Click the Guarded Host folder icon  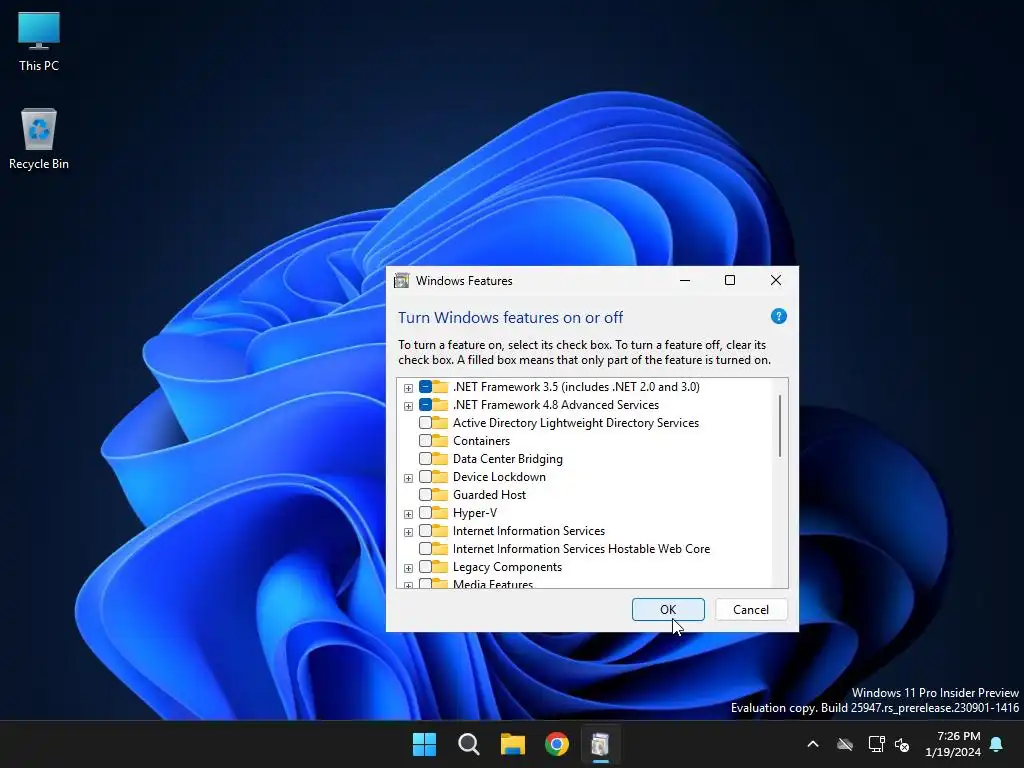440,495
